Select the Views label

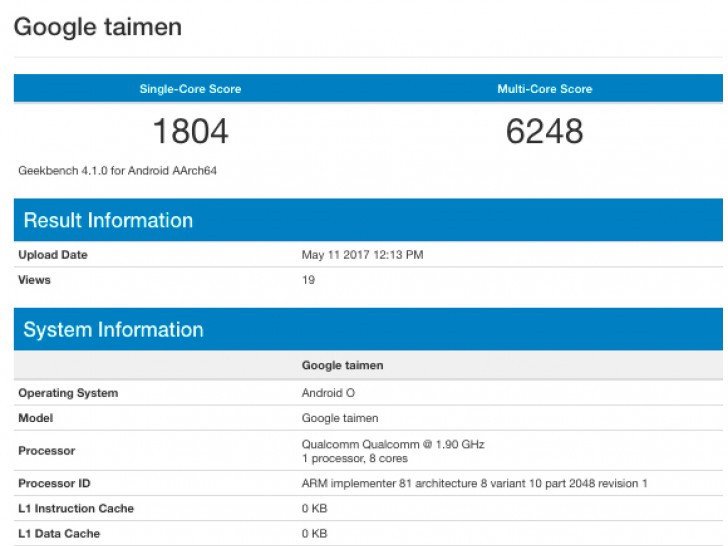click(34, 280)
